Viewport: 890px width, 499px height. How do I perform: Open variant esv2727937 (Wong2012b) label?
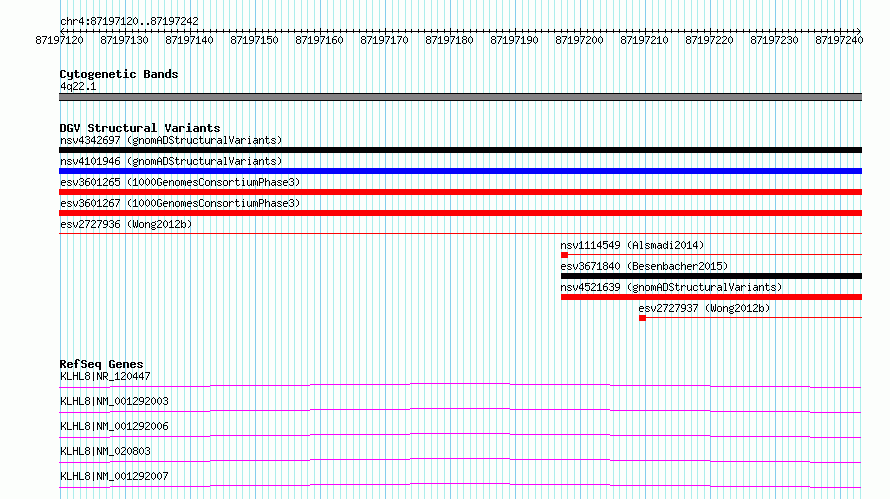pyautogui.click(x=704, y=308)
